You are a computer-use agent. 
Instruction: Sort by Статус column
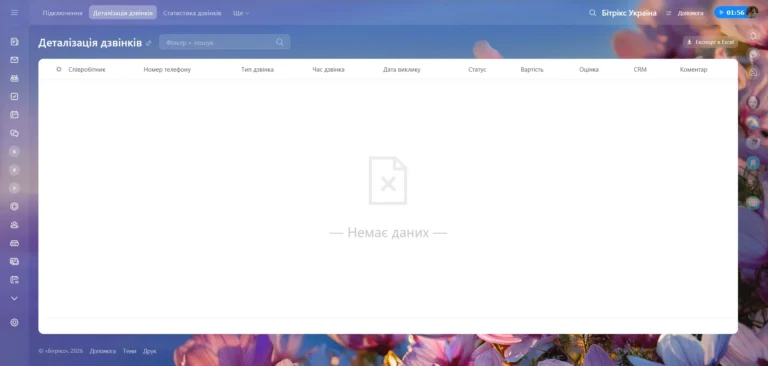click(x=477, y=70)
